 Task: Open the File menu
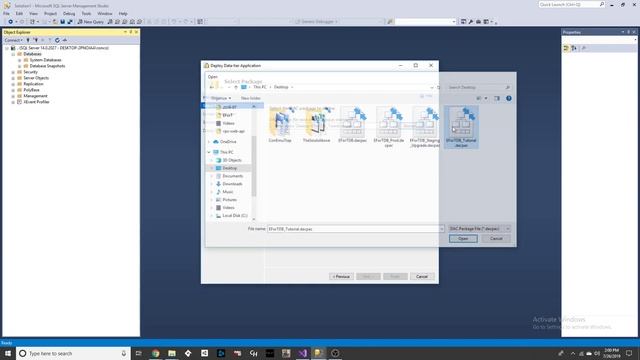click(x=7, y=13)
